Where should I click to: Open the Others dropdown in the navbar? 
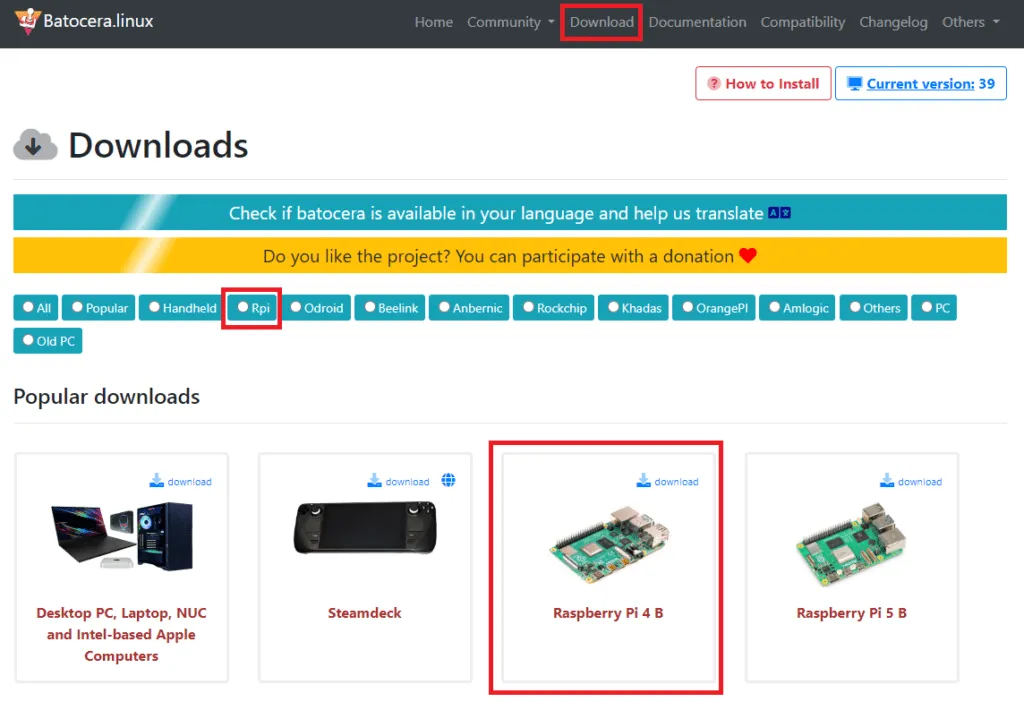coord(964,22)
